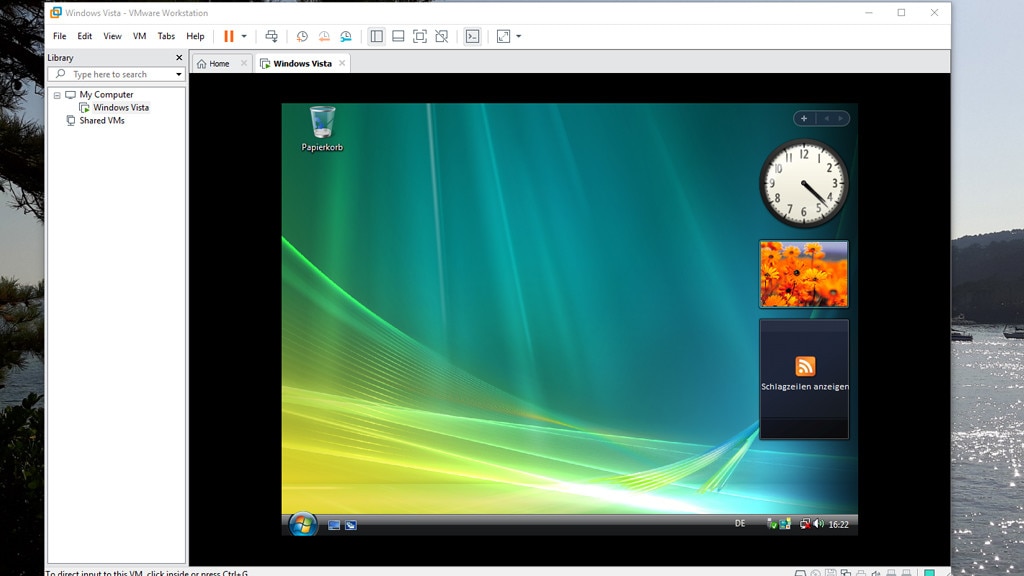Screen dimensions: 1024x576
Task: Click the Papierkorb recycle bin icon
Action: pos(322,129)
